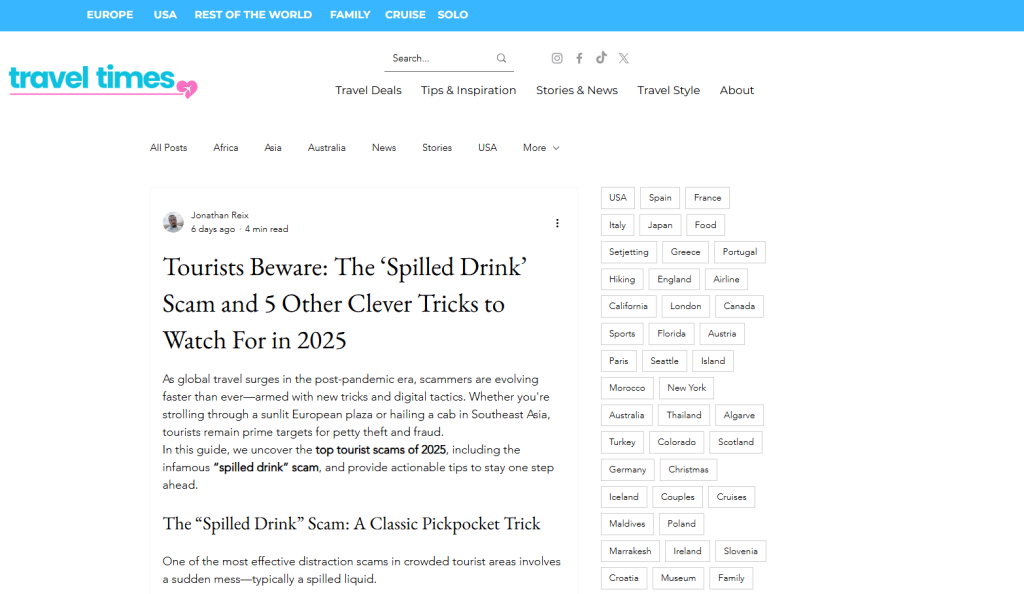Click the three-dot post options icon
The height and width of the screenshot is (594, 1024).
[x=557, y=223]
